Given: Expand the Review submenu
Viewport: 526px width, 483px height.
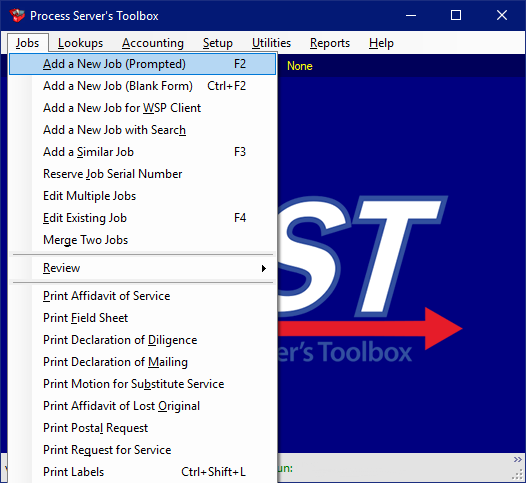Looking at the screenshot, I should tap(143, 268).
